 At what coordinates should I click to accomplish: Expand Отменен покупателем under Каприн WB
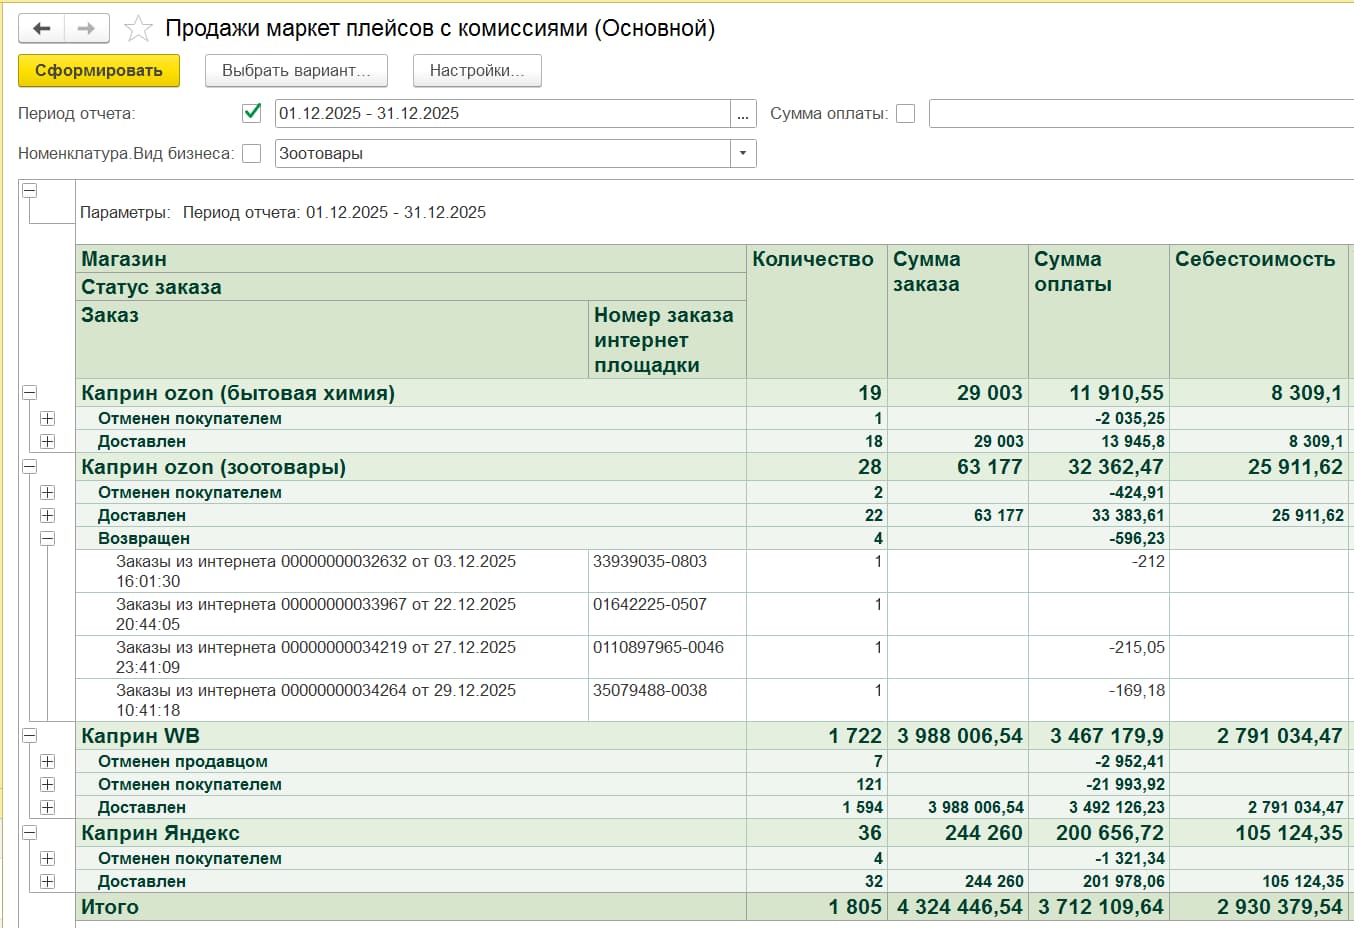(47, 785)
